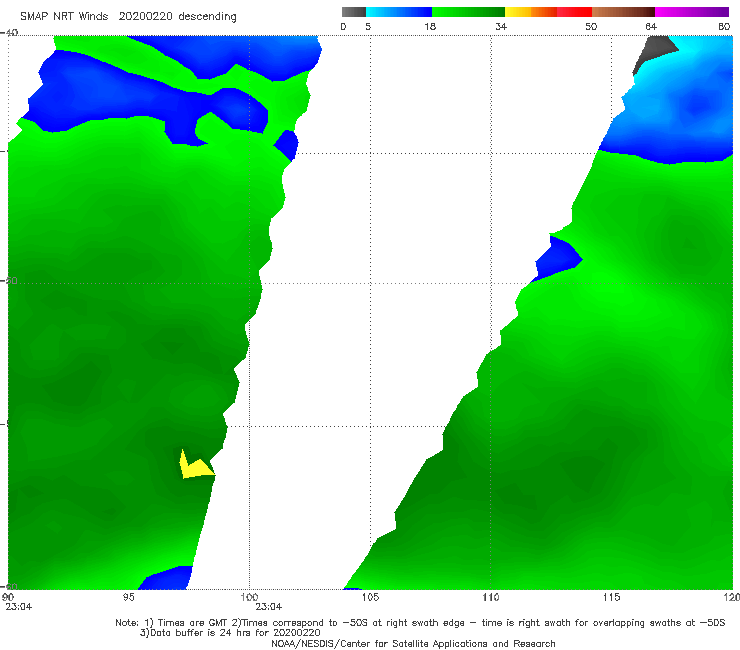The image size is (740, 650).
Task: Click the color bar label '80'
Action: [x=724, y=27]
